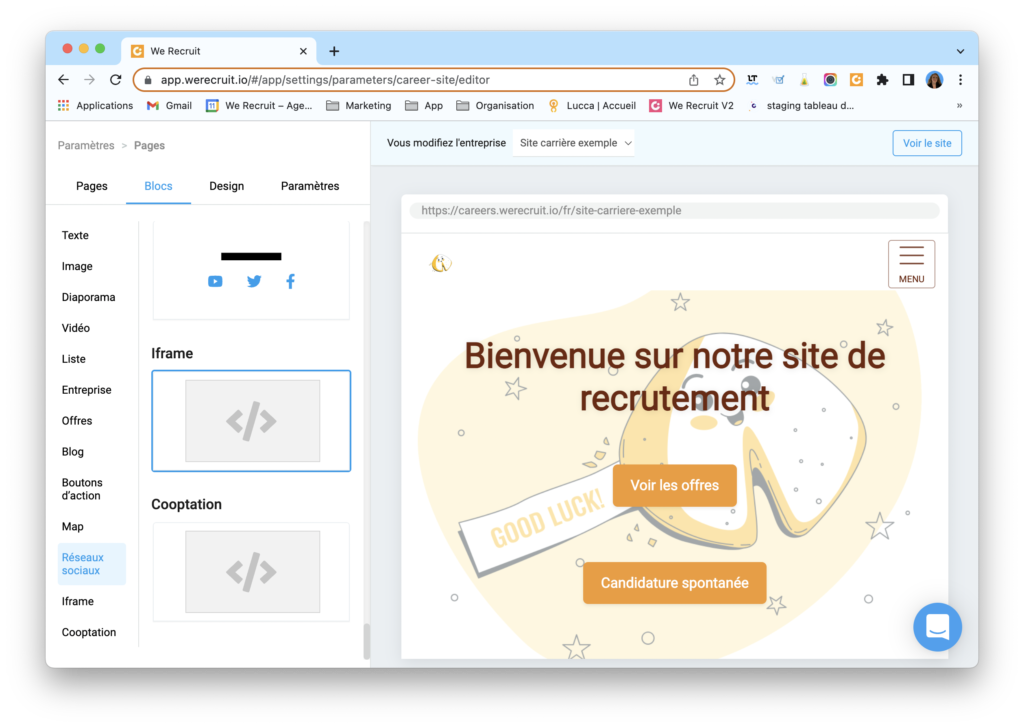Viewport: 1024px width, 728px height.
Task: Select the Cooptation block thumbnail
Action: [x=251, y=571]
